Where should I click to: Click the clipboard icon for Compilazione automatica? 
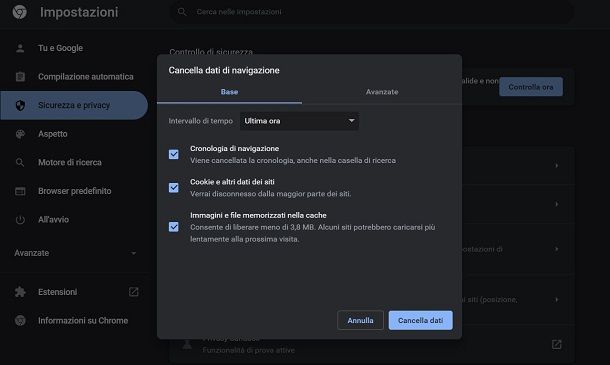(x=20, y=77)
